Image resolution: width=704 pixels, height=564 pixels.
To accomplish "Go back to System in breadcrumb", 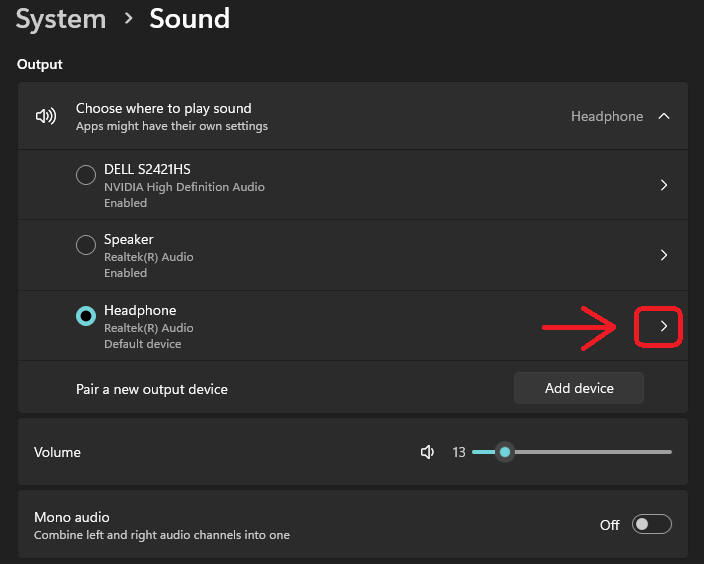I will pos(61,18).
